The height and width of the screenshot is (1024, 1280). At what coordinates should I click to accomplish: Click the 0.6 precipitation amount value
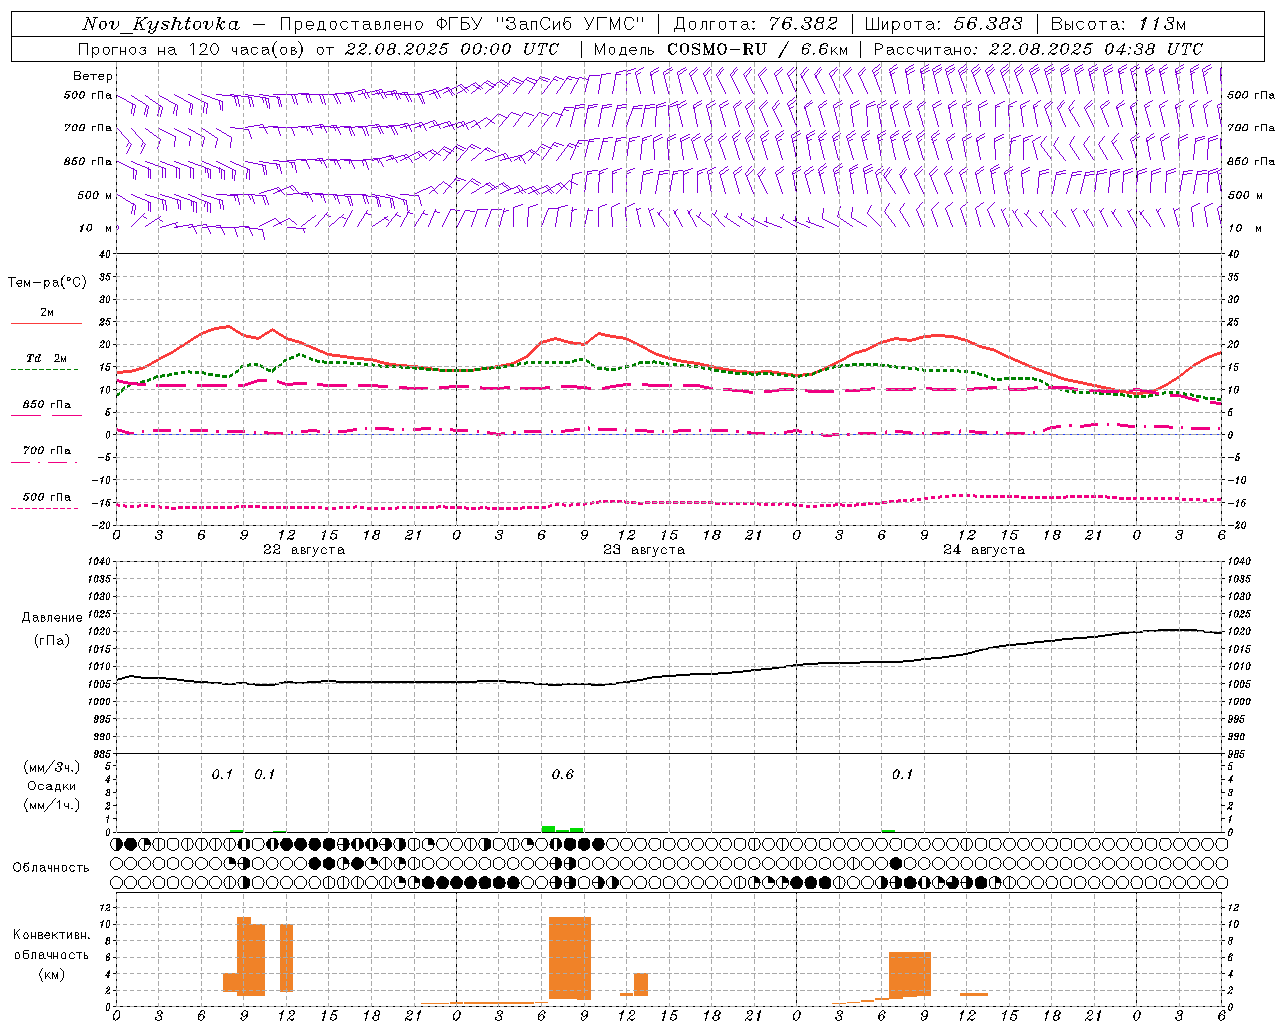(563, 775)
